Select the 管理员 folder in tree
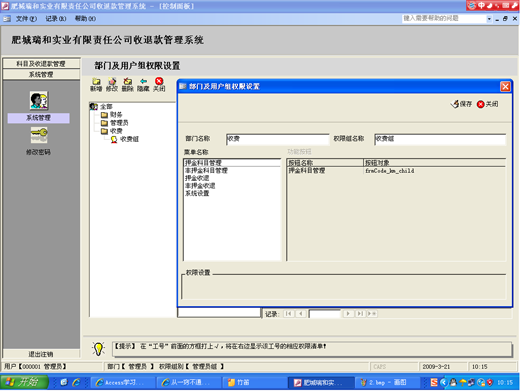The width and height of the screenshot is (520, 391). coord(115,123)
